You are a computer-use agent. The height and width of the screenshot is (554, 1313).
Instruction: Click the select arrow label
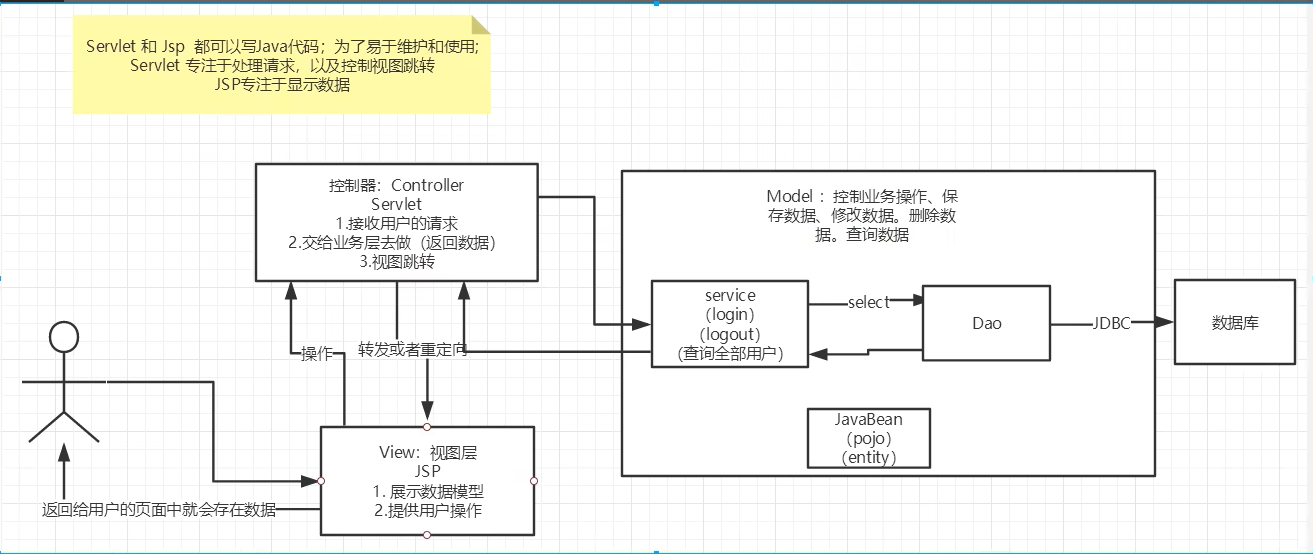tap(868, 302)
